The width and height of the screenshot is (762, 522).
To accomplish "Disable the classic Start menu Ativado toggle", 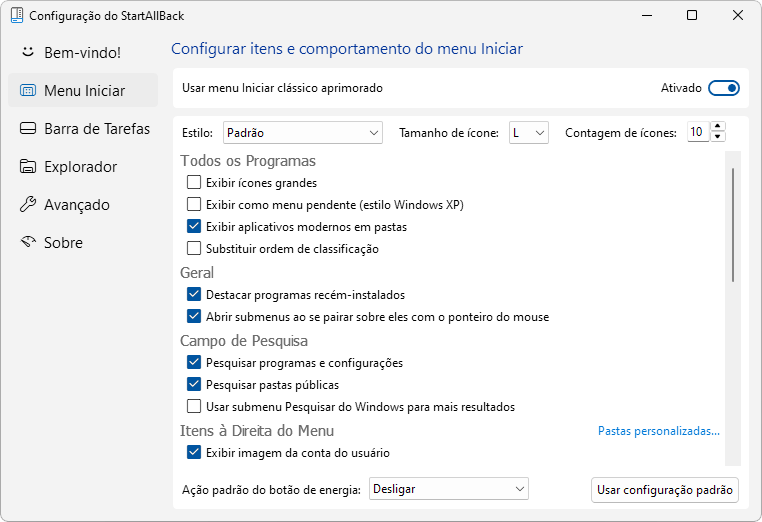I will point(723,88).
